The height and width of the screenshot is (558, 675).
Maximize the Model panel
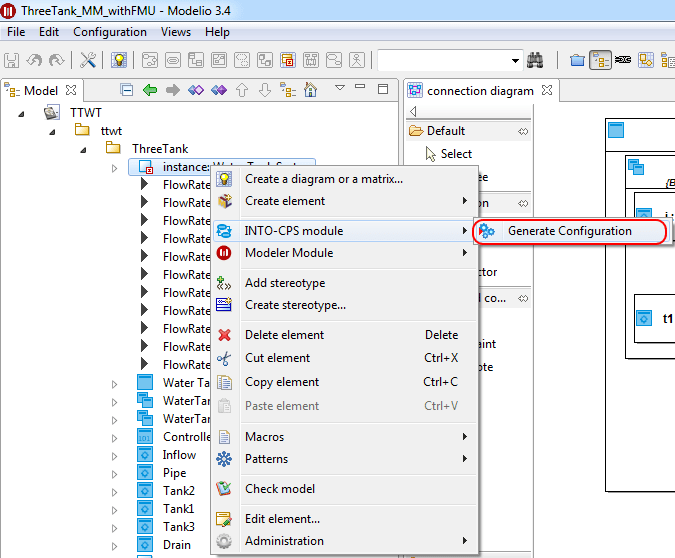[383, 89]
